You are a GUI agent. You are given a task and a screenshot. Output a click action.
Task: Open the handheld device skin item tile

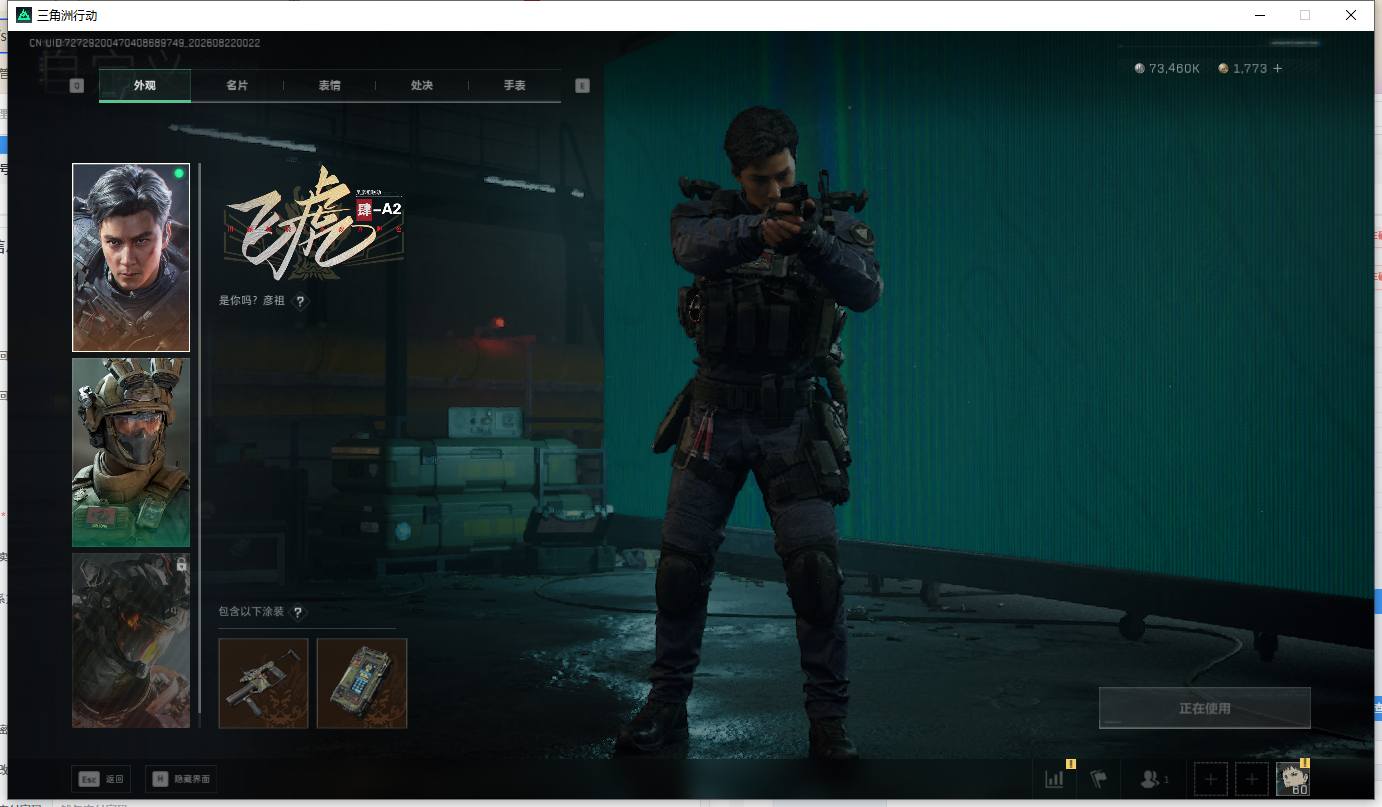(362, 683)
